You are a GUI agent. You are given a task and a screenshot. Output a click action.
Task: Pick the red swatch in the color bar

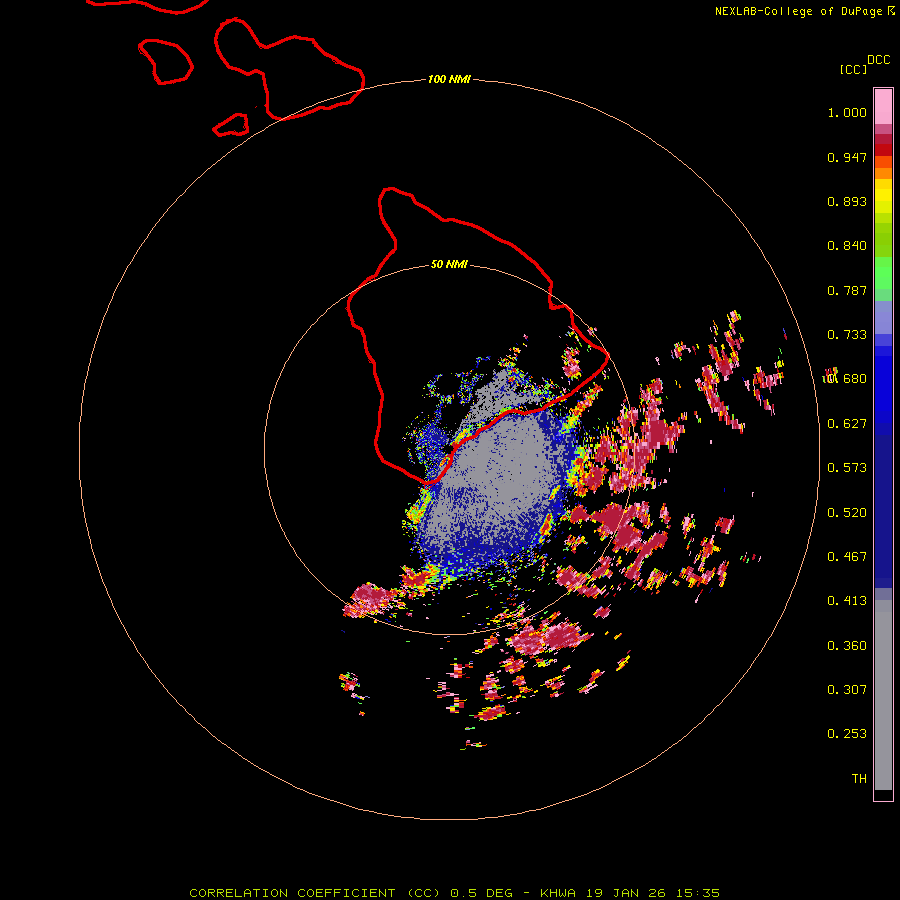883,150
